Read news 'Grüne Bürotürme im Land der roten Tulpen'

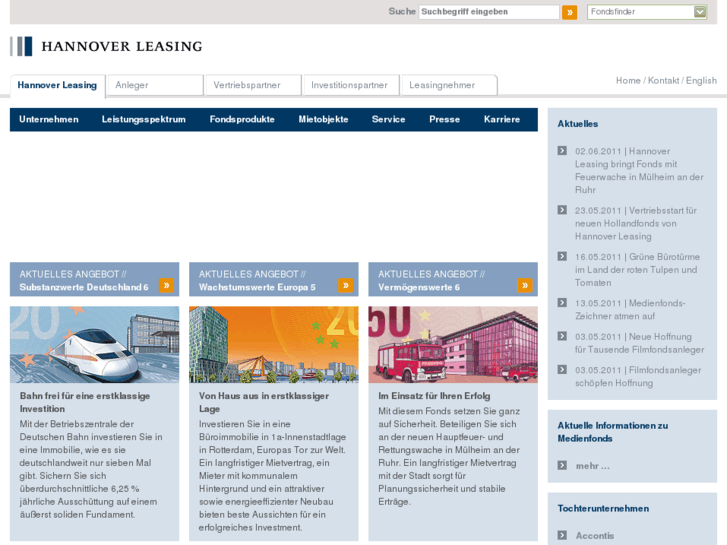[638, 270]
